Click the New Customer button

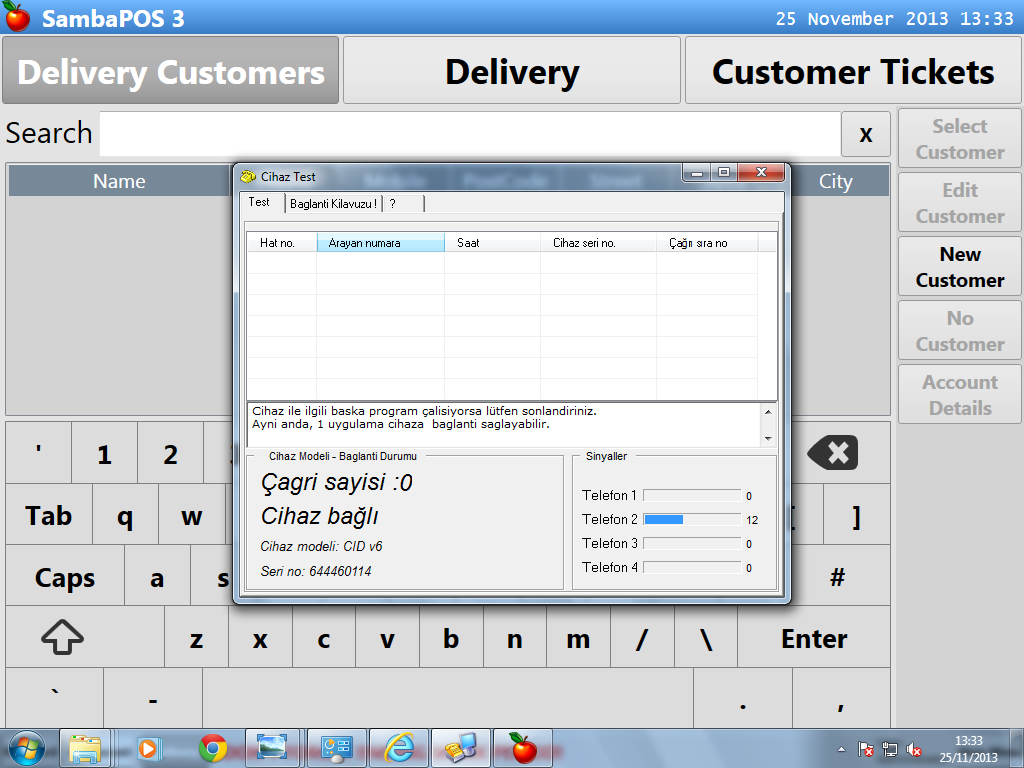pyautogui.click(x=959, y=268)
